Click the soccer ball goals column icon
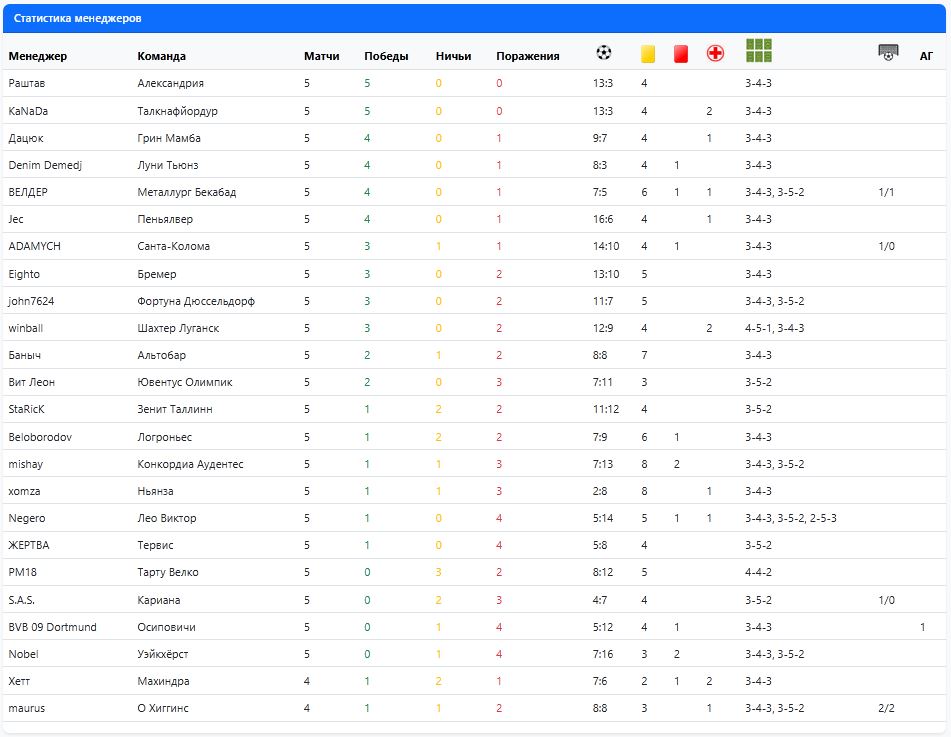Screen dimensions: 951x737 point(603,53)
